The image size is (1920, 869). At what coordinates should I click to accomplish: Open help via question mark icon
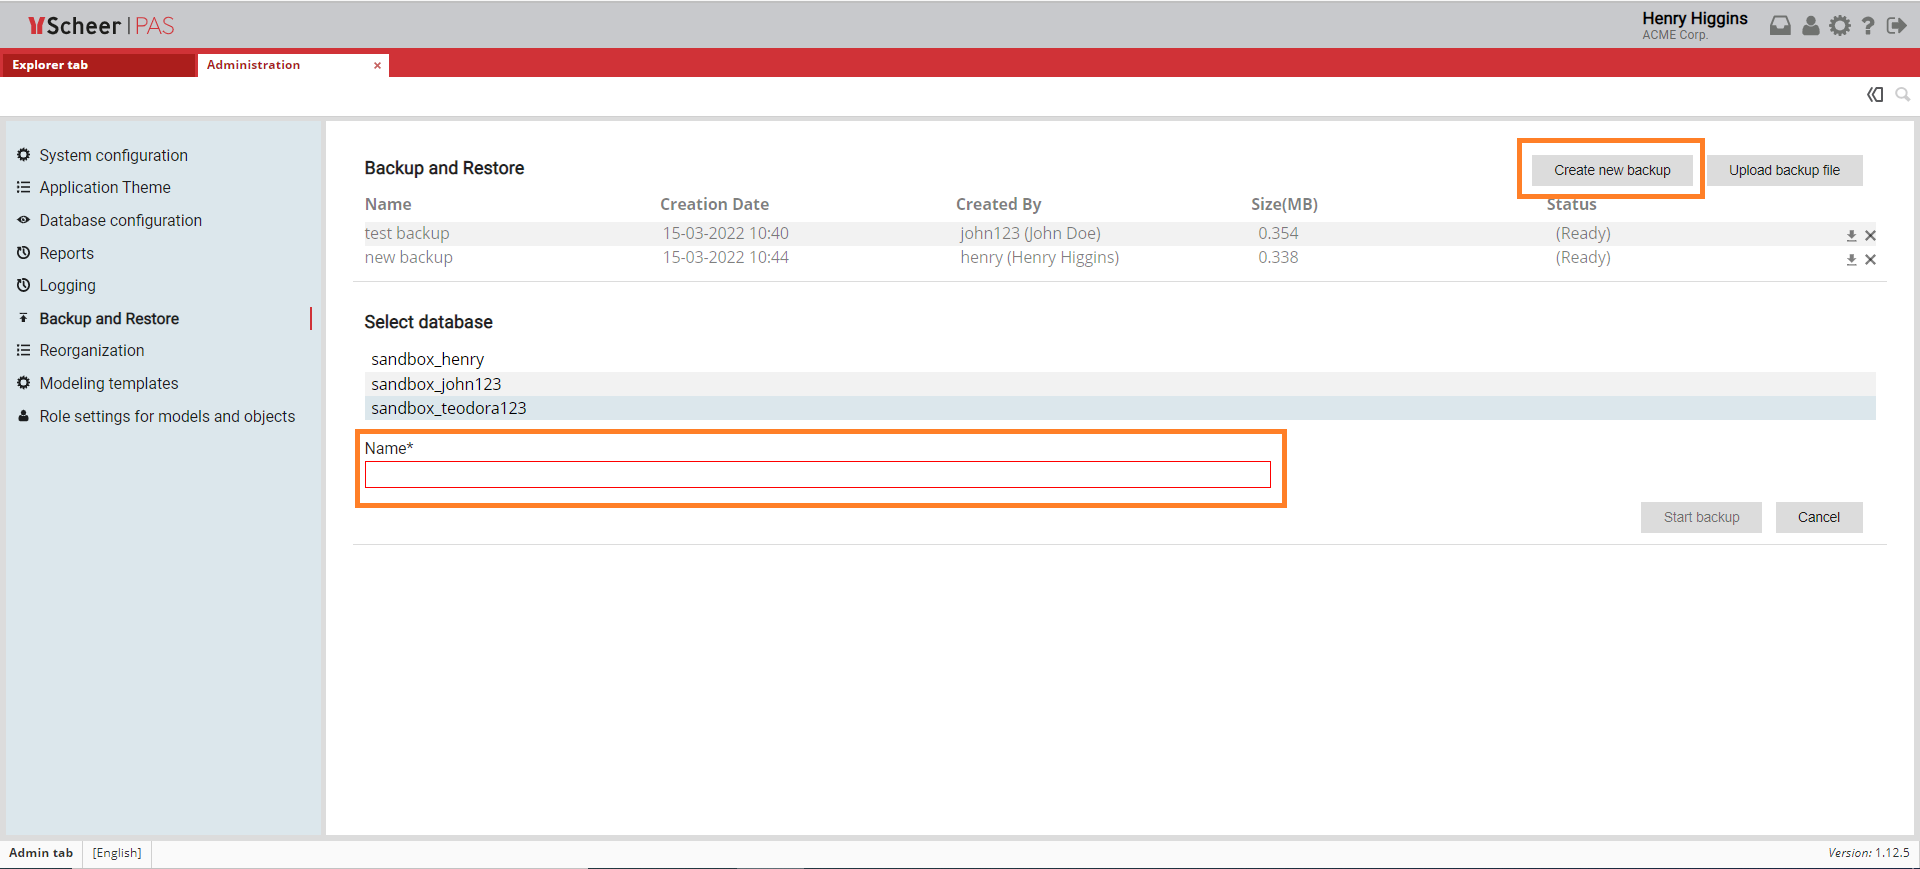point(1867,26)
